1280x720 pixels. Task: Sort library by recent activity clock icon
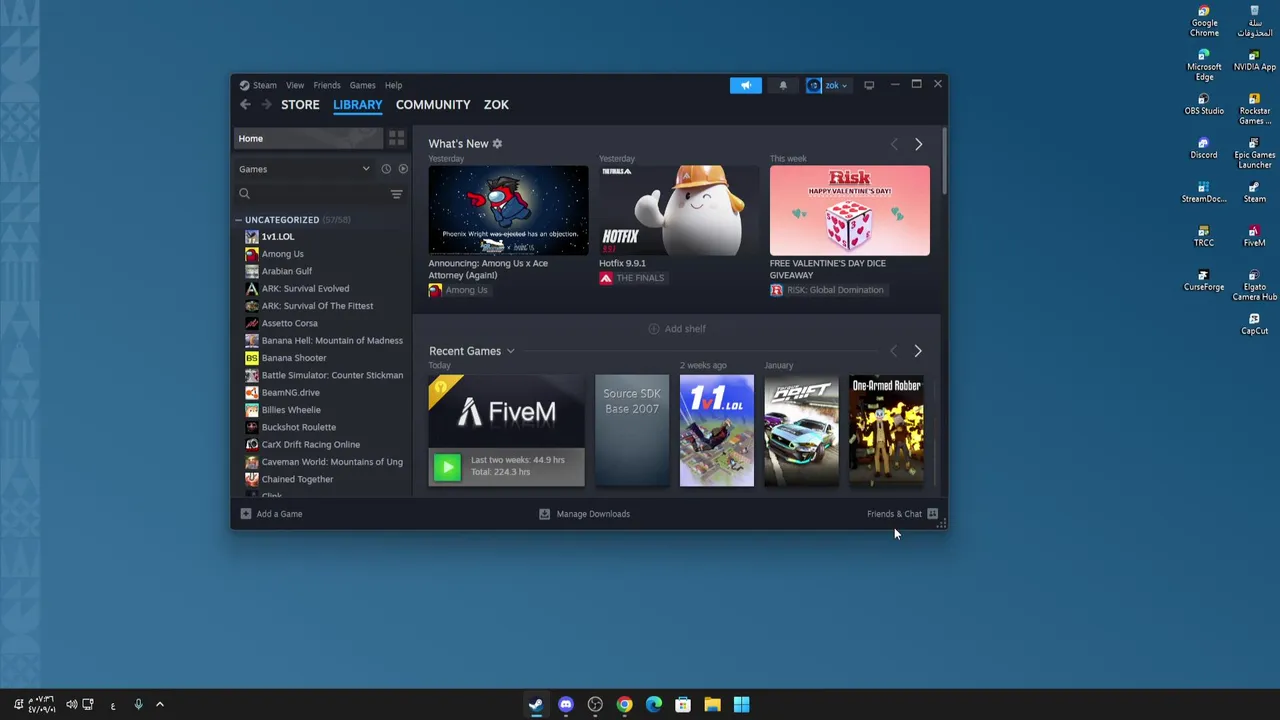pos(386,169)
